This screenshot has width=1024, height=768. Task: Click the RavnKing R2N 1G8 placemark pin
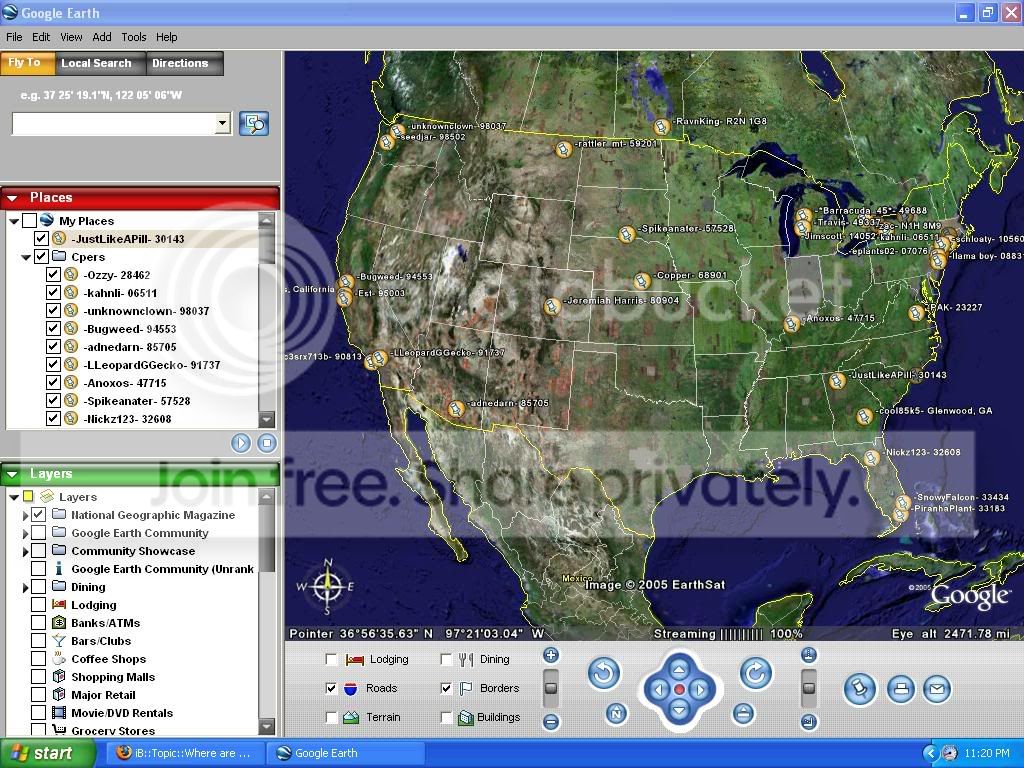pyautogui.click(x=662, y=126)
